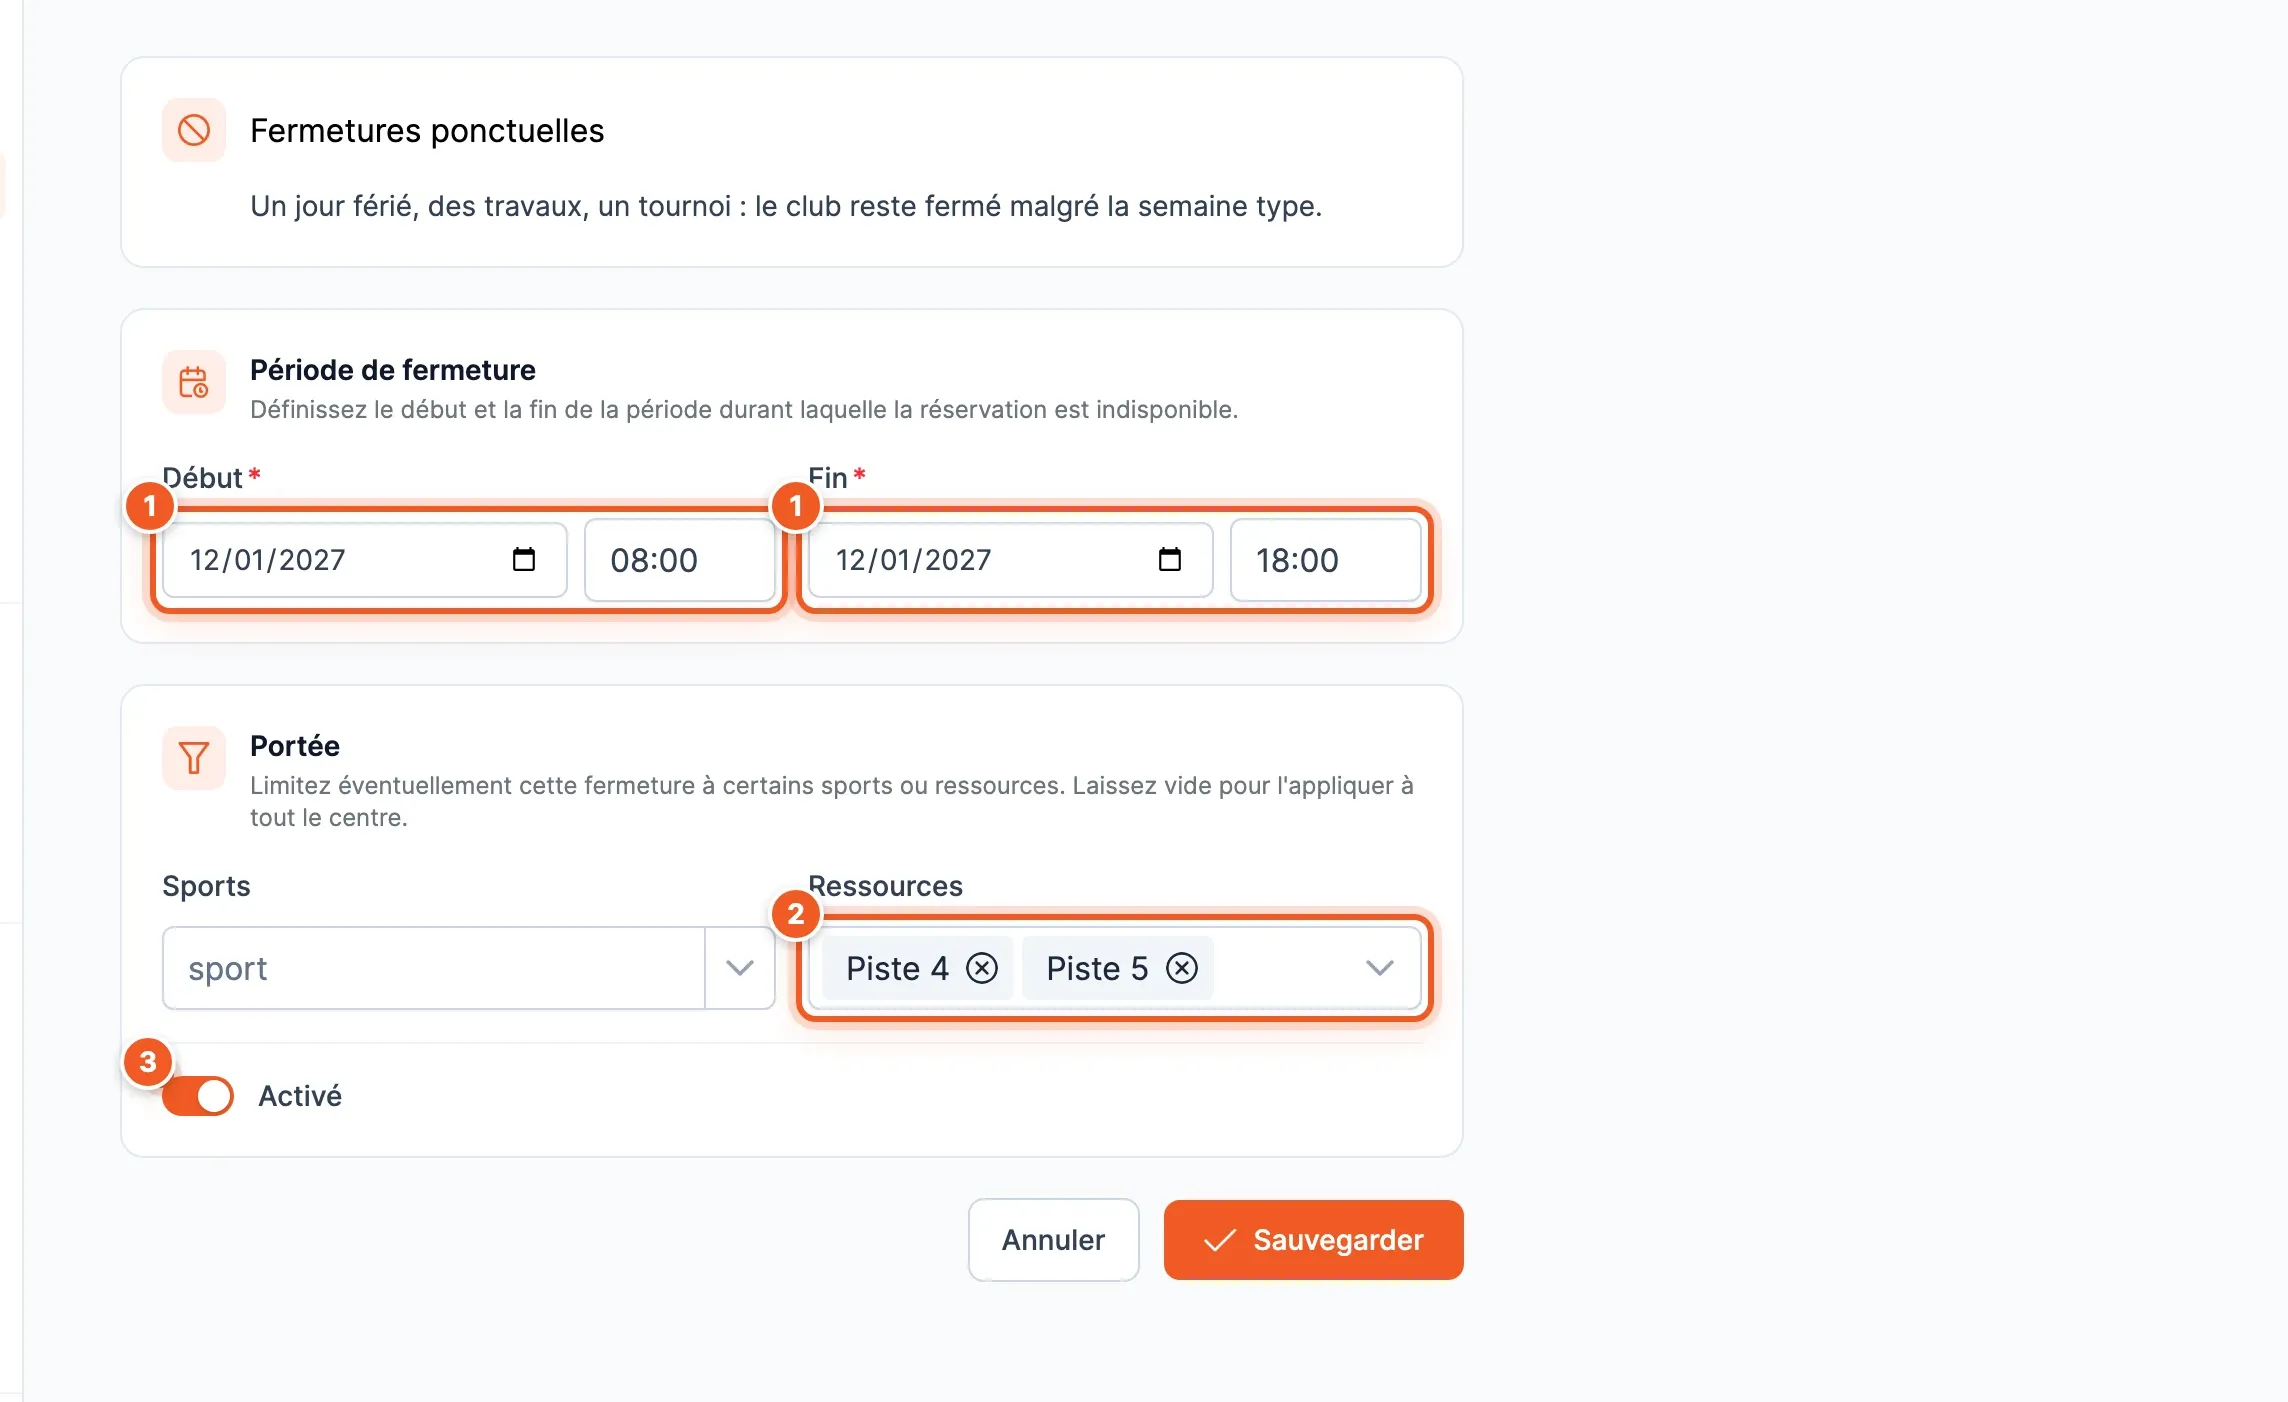Image resolution: width=2288 pixels, height=1402 pixels.
Task: Click into the sport selection field
Action: click(x=434, y=968)
